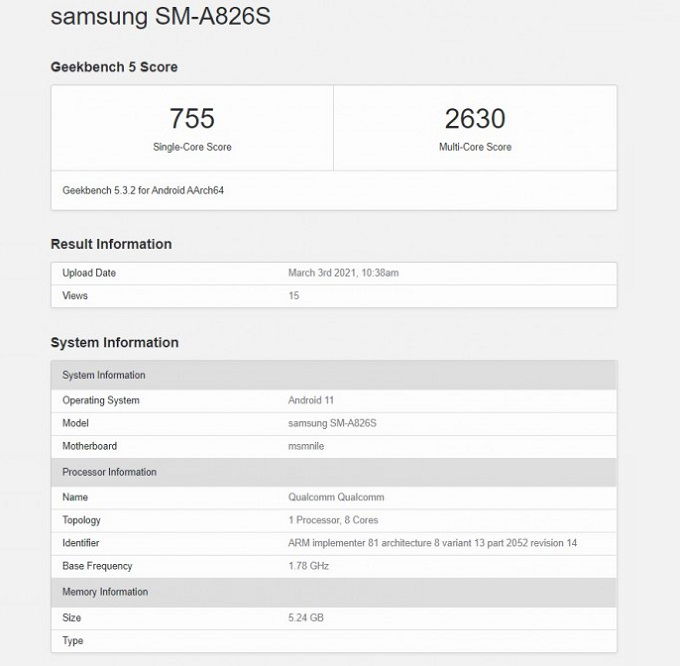Select the motherboard value msmnile

click(306, 446)
